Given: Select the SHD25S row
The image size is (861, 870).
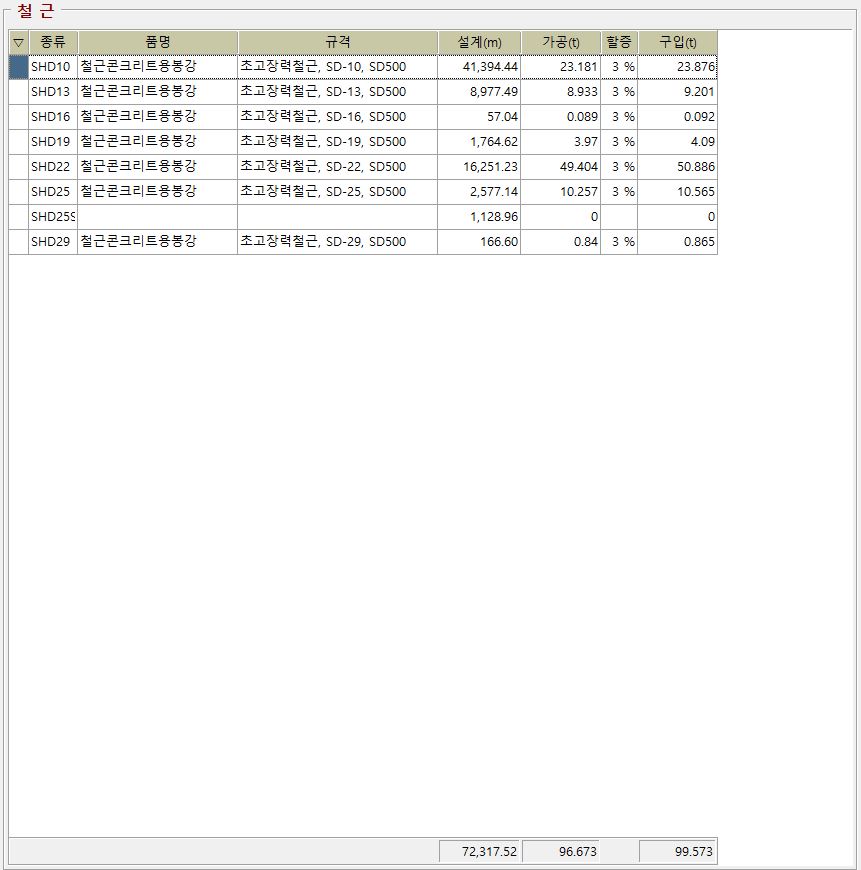Looking at the screenshot, I should [52, 217].
